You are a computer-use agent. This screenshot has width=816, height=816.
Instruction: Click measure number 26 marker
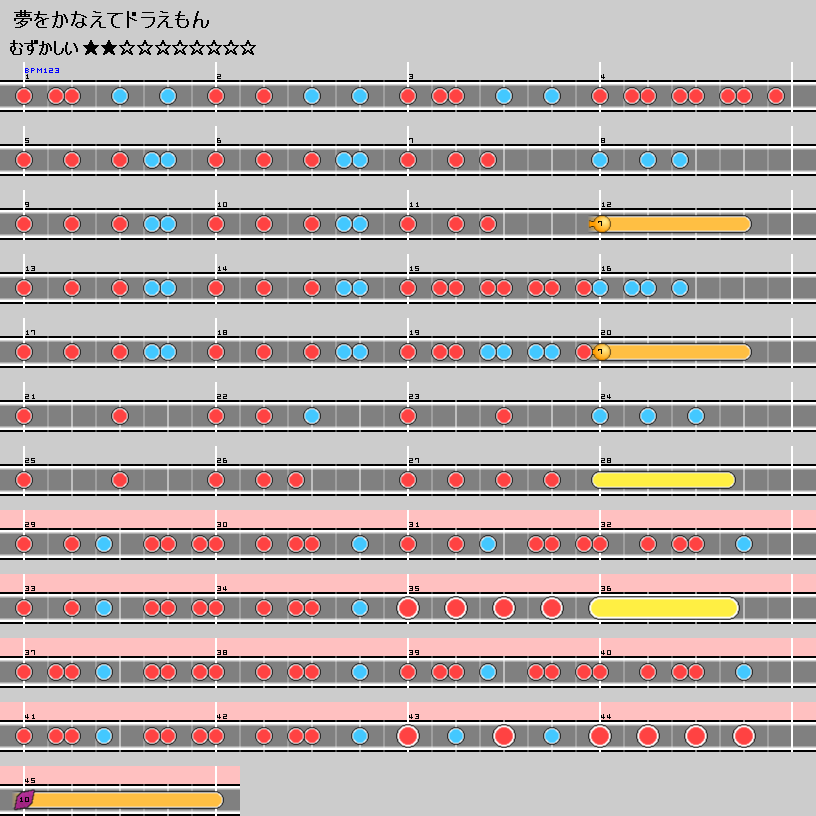pyautogui.click(x=222, y=461)
